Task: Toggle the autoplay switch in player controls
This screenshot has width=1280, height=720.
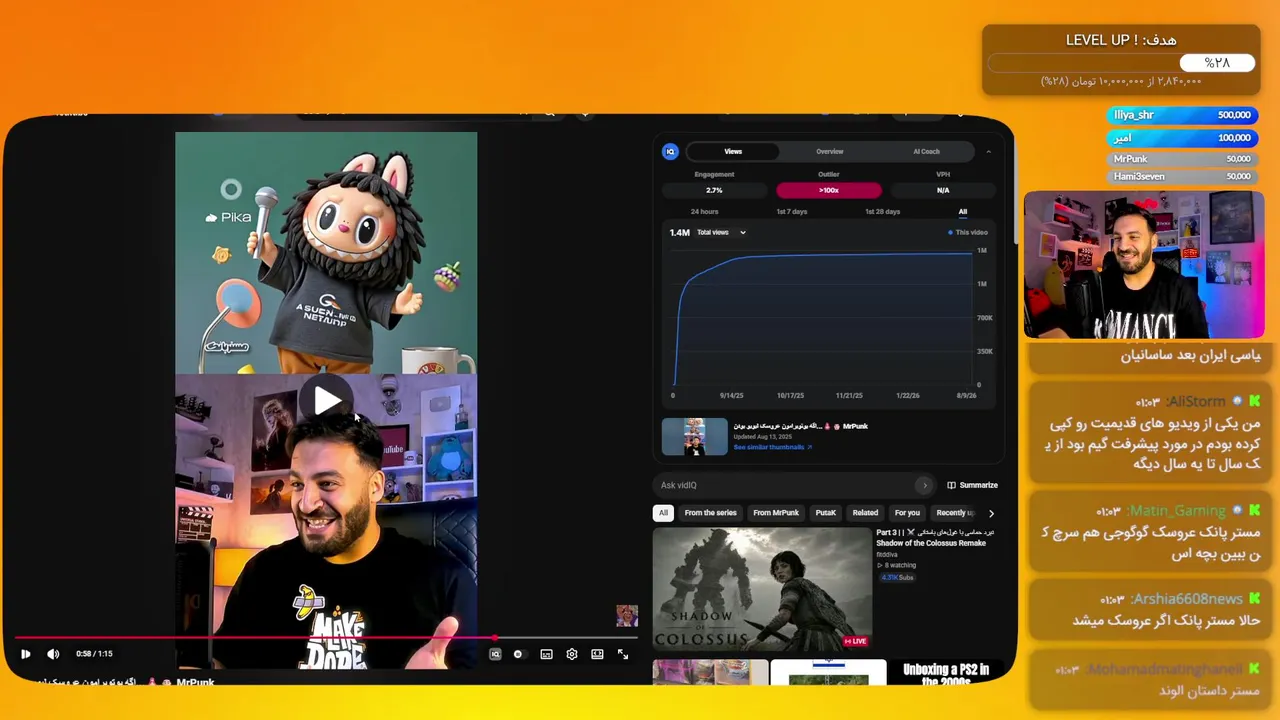Action: click(518, 654)
